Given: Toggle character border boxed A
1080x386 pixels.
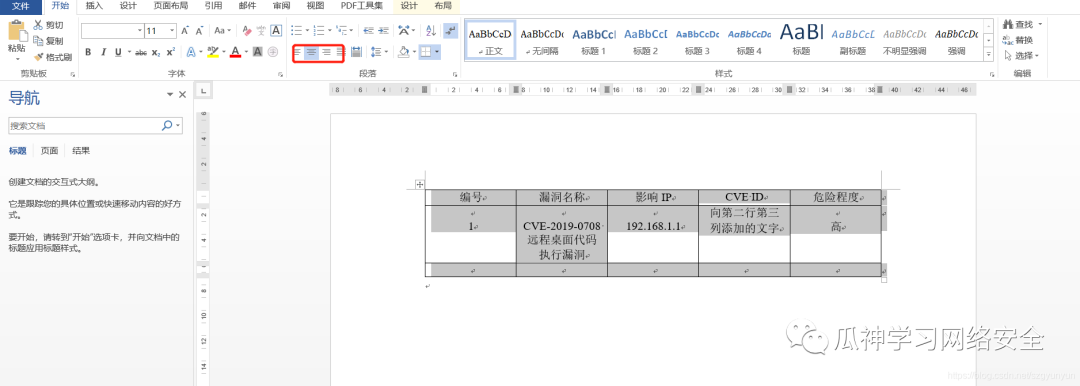Looking at the screenshot, I should 276,30.
